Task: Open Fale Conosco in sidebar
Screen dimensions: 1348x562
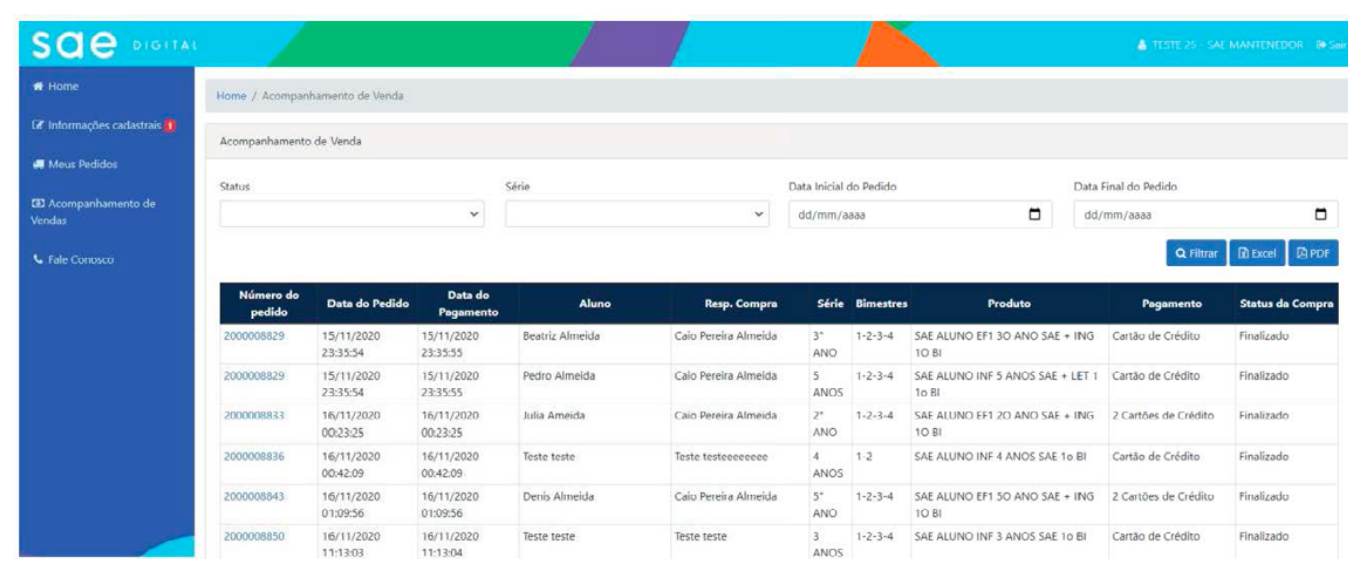Action: (73, 260)
